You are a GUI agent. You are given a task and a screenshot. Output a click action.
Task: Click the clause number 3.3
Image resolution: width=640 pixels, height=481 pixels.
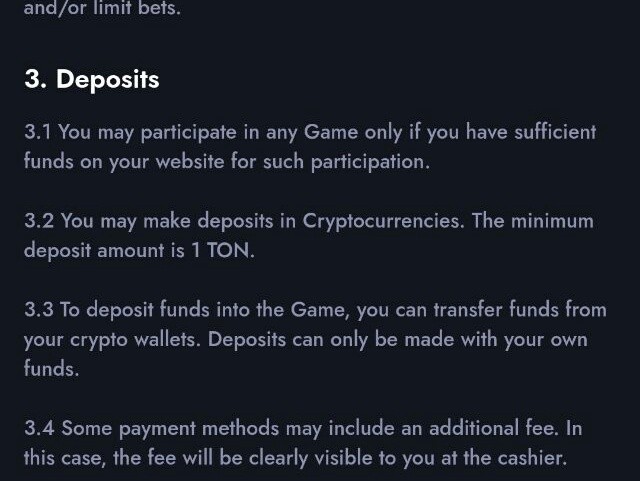click(39, 310)
